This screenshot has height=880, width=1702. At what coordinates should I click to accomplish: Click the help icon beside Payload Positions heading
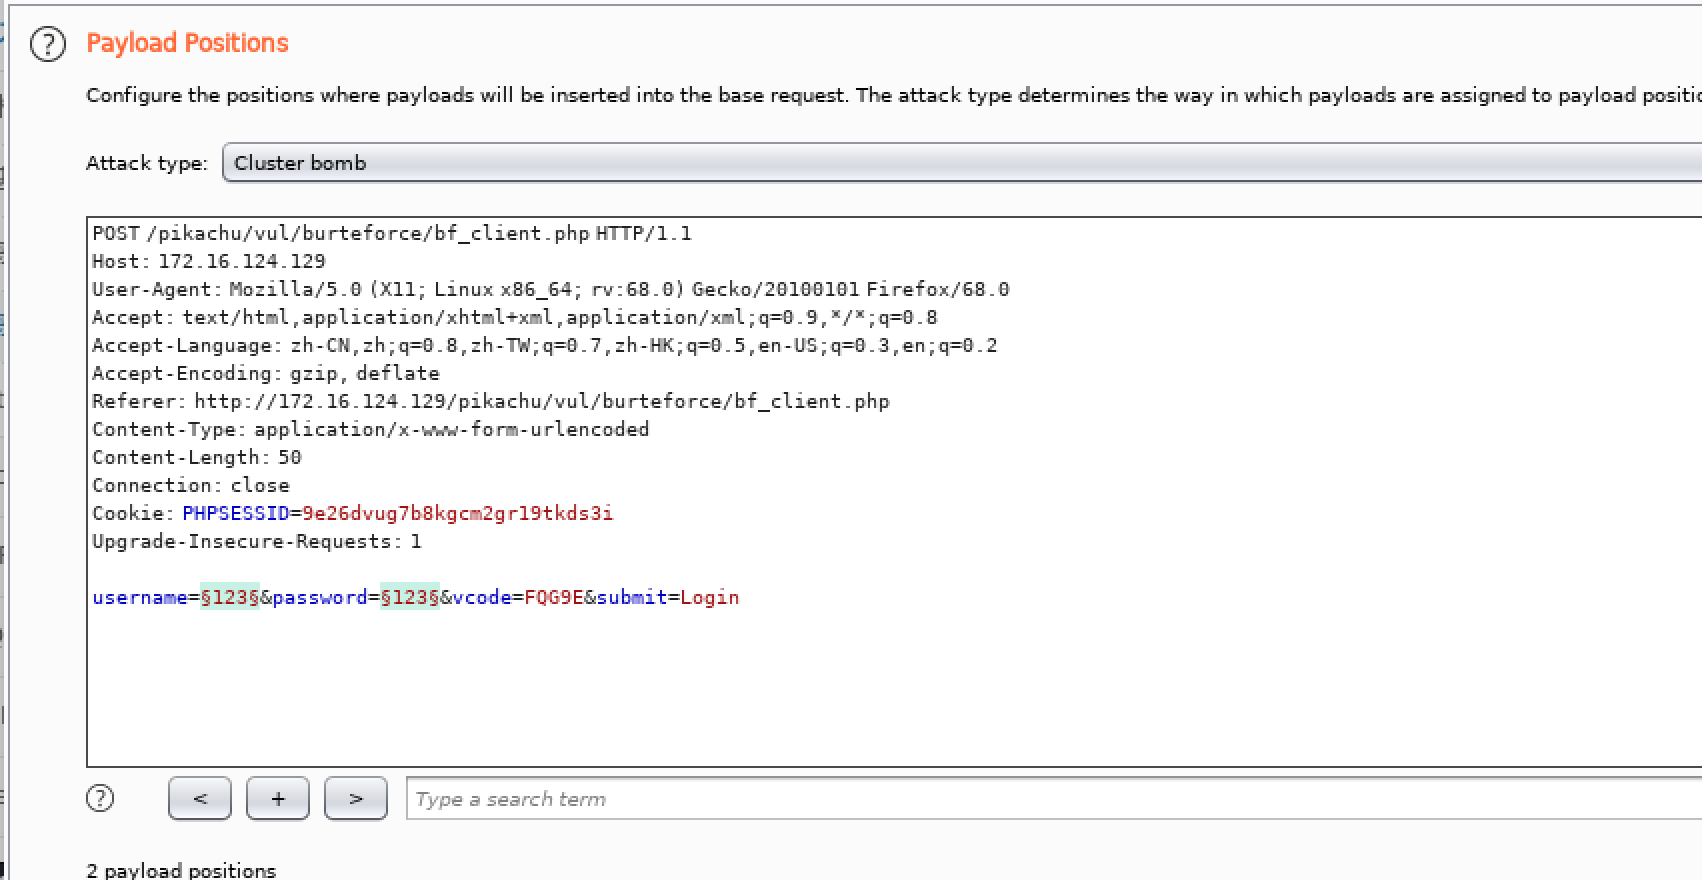click(x=48, y=44)
